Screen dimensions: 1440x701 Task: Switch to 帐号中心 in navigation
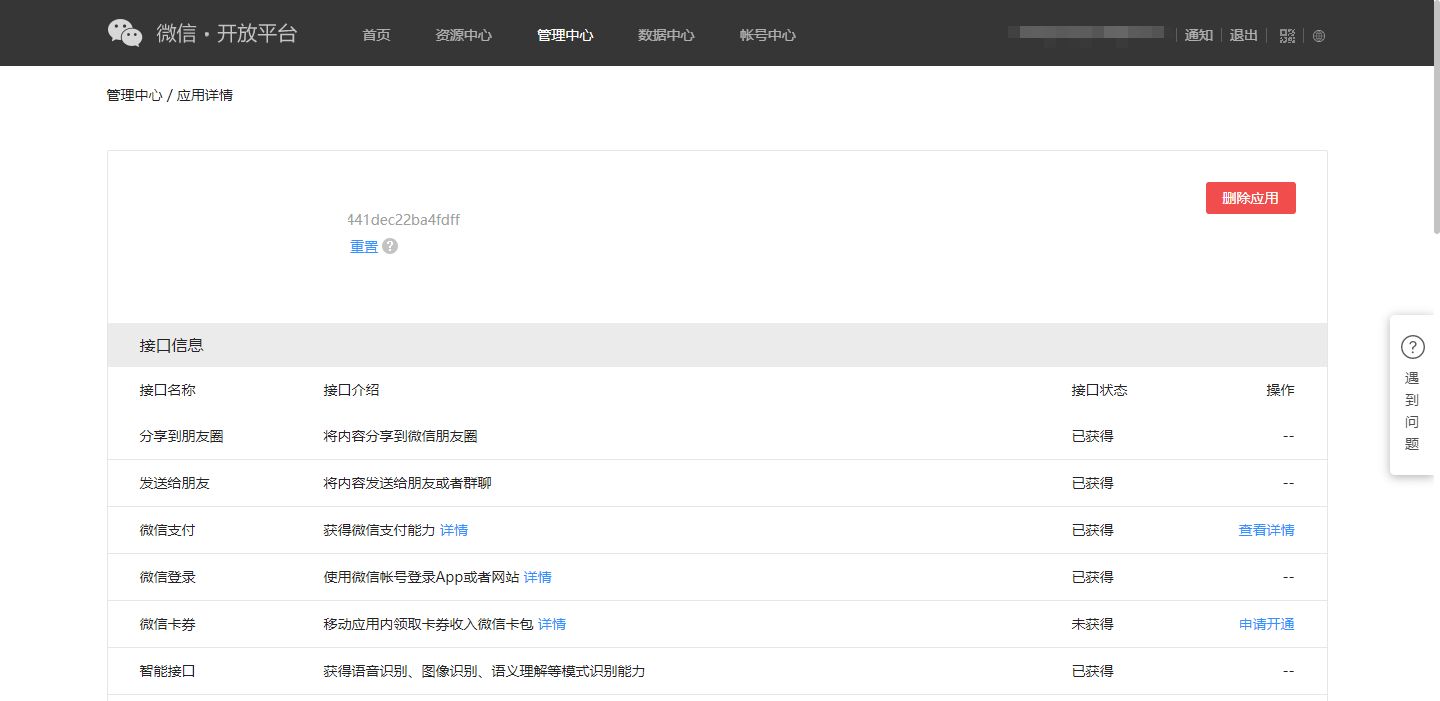pos(767,35)
